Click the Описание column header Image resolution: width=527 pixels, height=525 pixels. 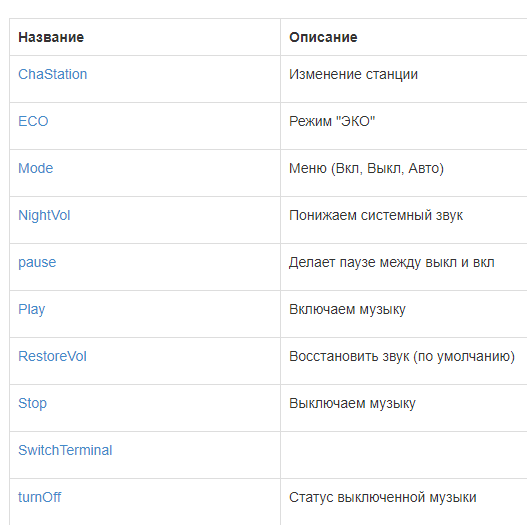pos(323,37)
